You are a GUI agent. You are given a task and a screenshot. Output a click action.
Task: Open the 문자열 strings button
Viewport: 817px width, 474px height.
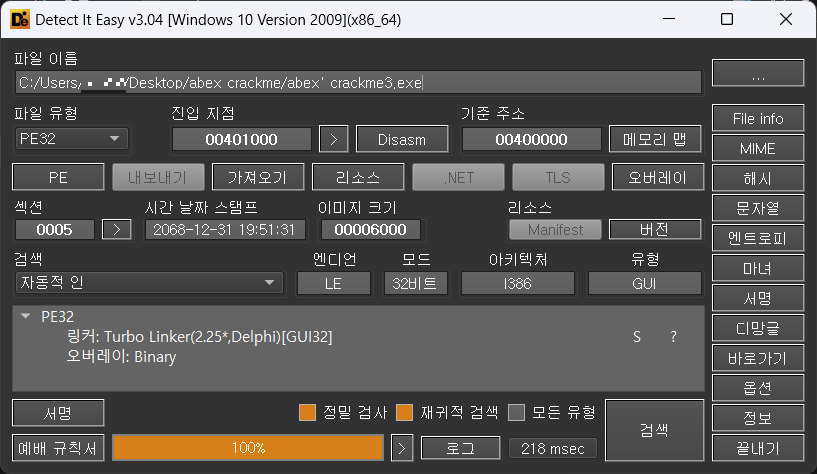coord(758,208)
